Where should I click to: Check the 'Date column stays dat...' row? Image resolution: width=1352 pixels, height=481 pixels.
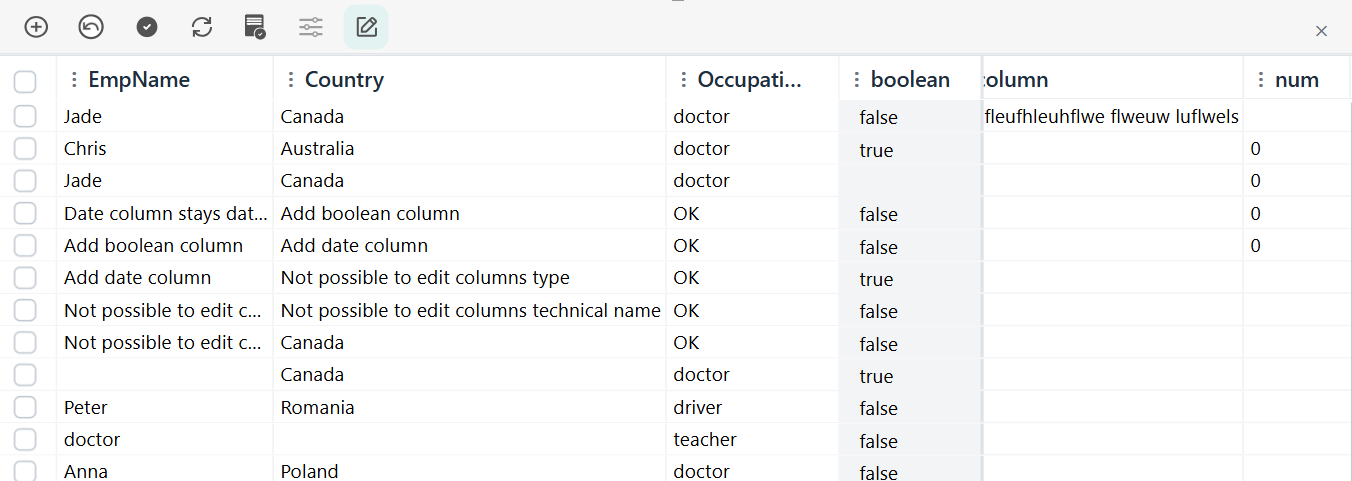point(25,213)
